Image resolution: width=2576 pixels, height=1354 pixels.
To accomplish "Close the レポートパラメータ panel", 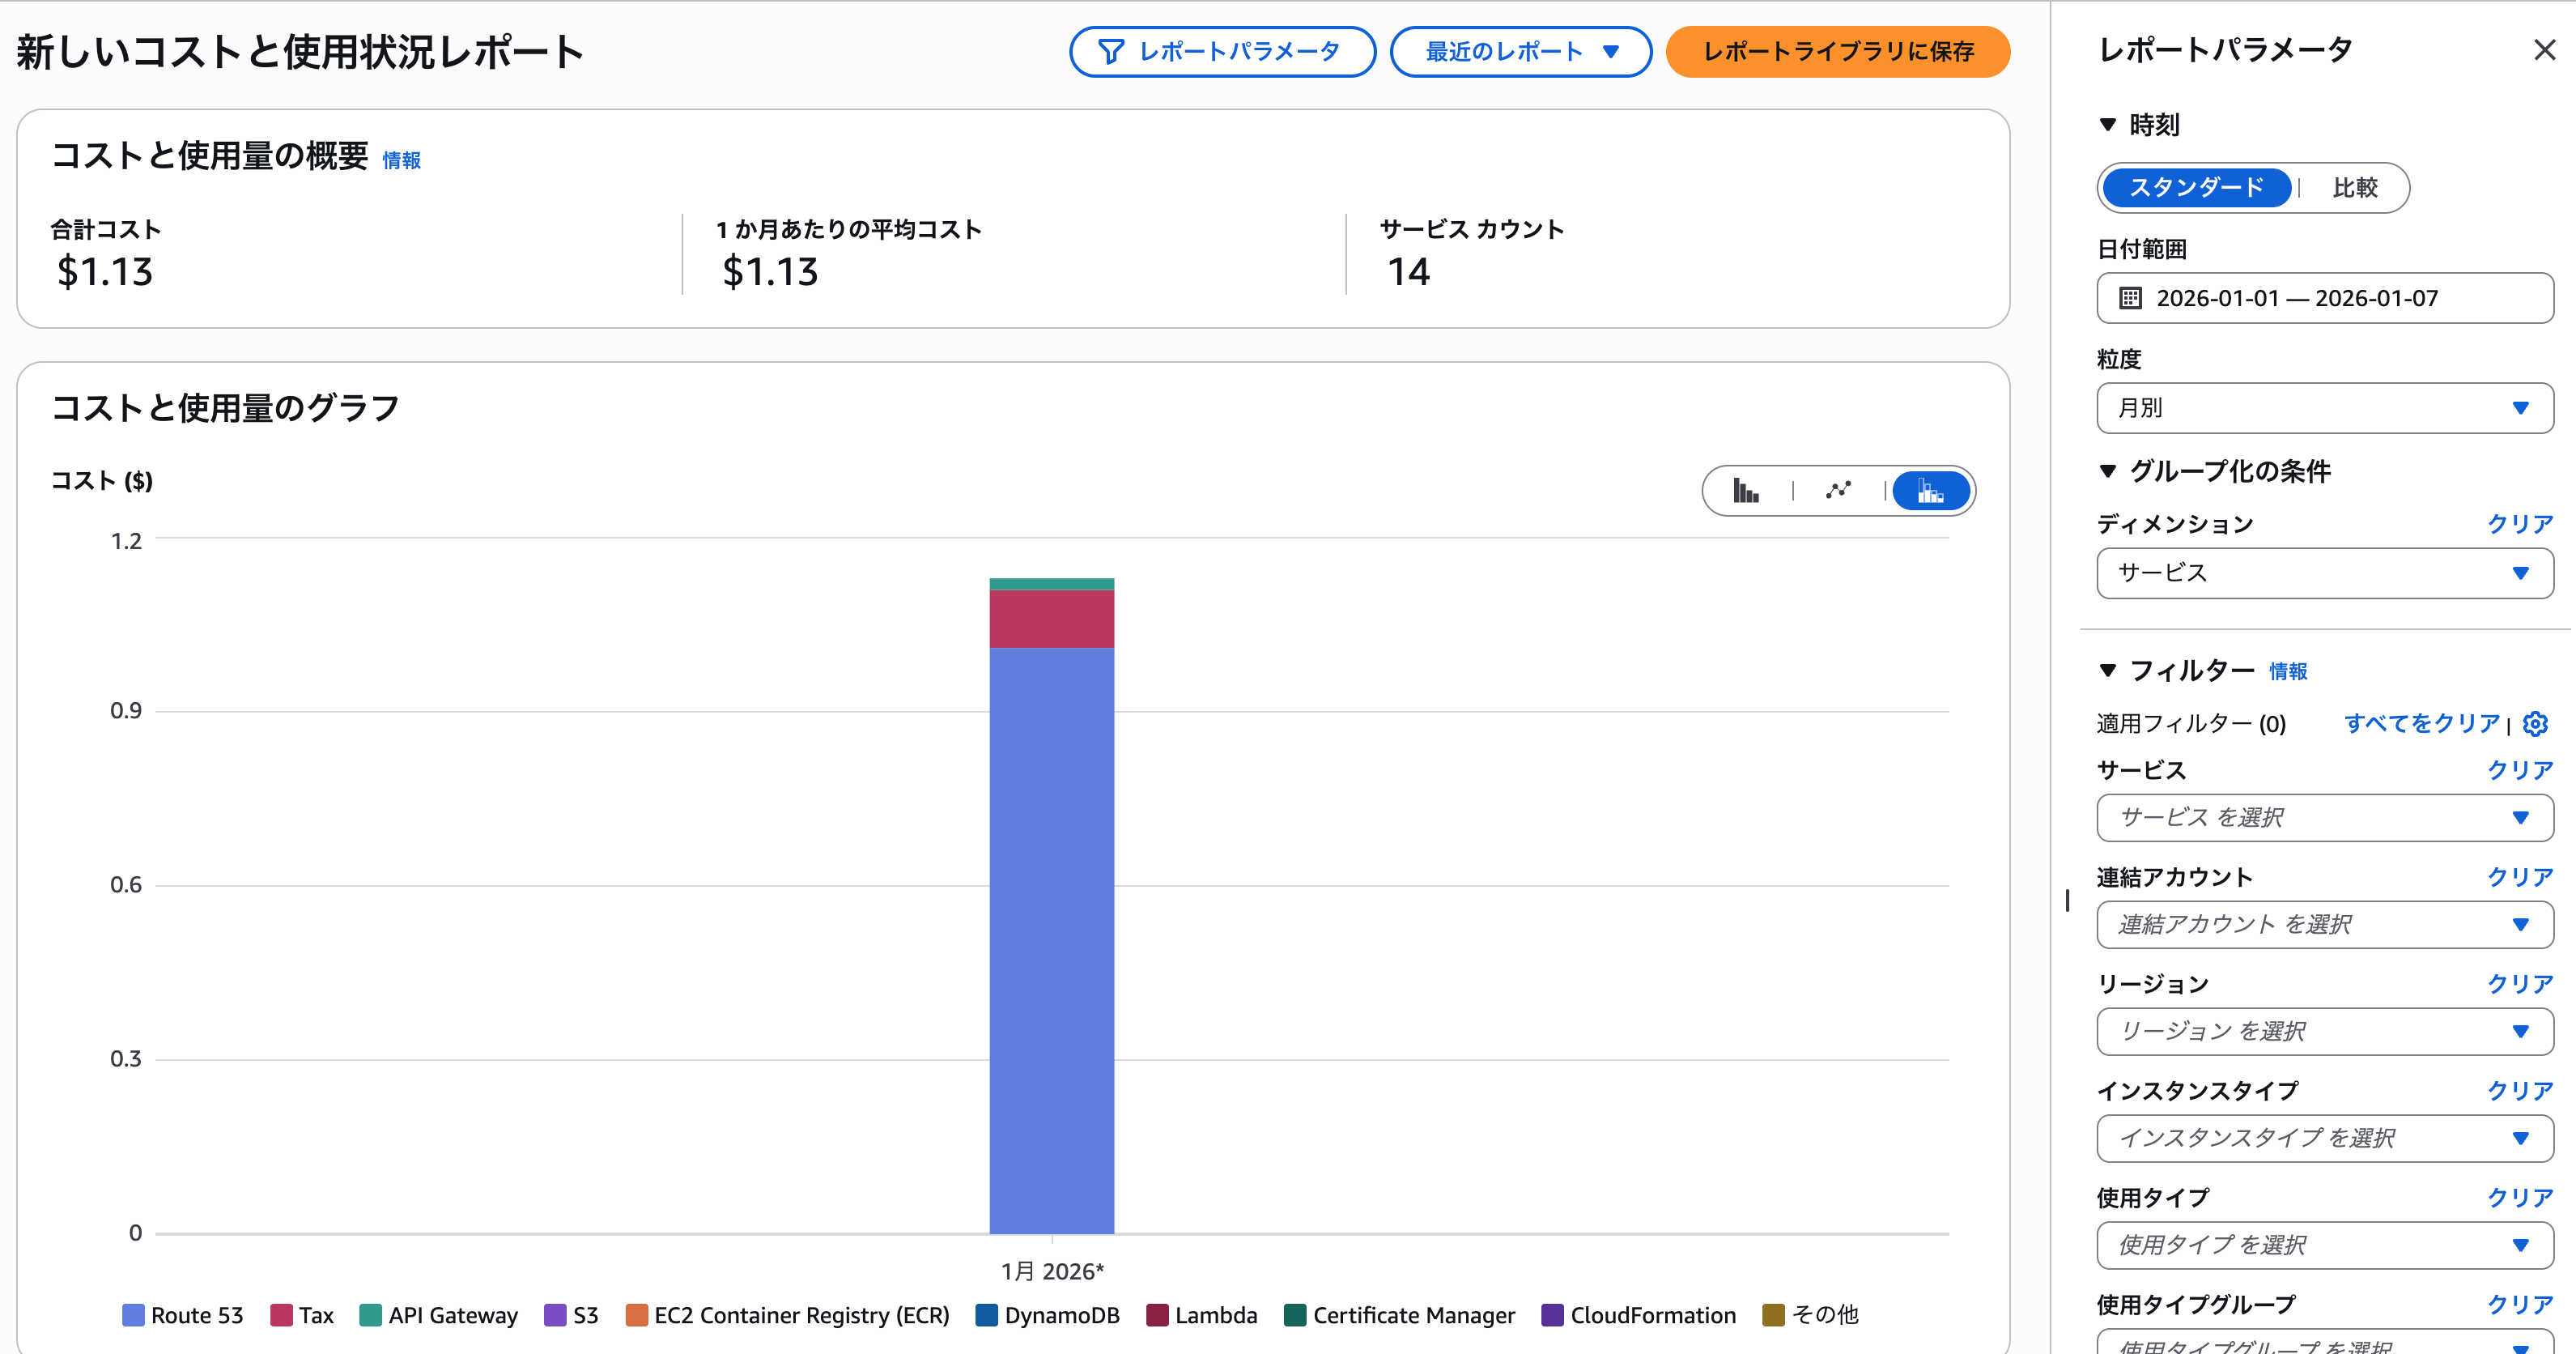I will pyautogui.click(x=2544, y=50).
